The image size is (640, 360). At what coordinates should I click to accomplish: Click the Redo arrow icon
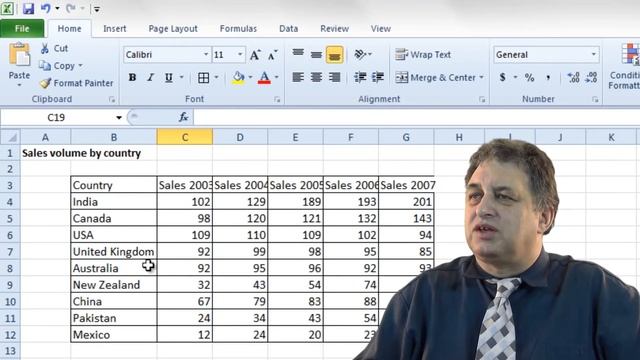click(x=71, y=8)
